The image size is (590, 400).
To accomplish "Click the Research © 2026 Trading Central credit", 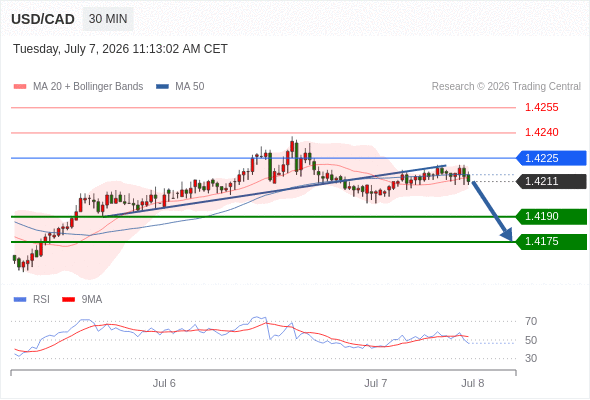I will tap(506, 87).
